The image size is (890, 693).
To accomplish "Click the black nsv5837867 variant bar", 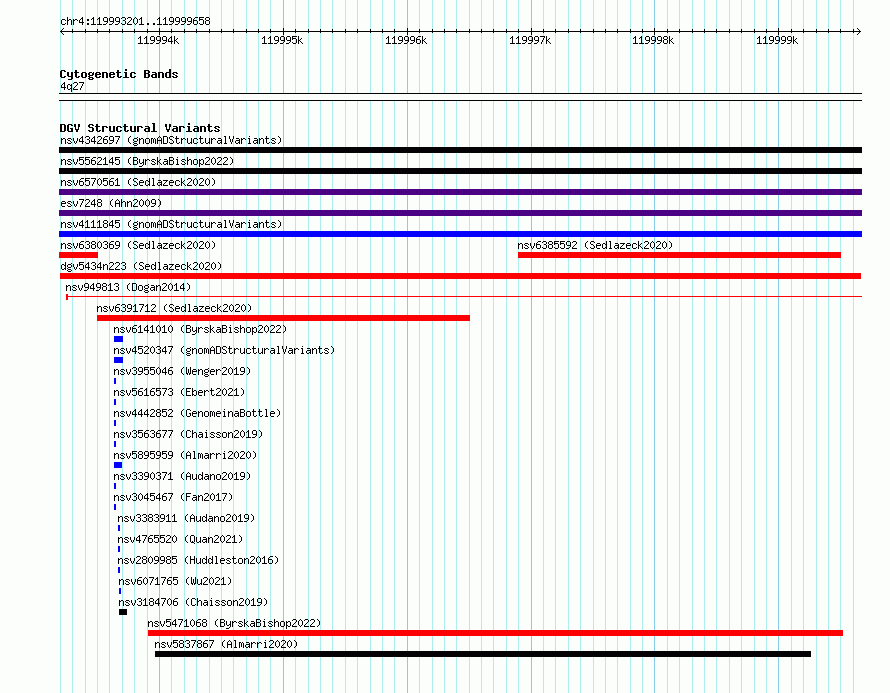I will 483,654.
